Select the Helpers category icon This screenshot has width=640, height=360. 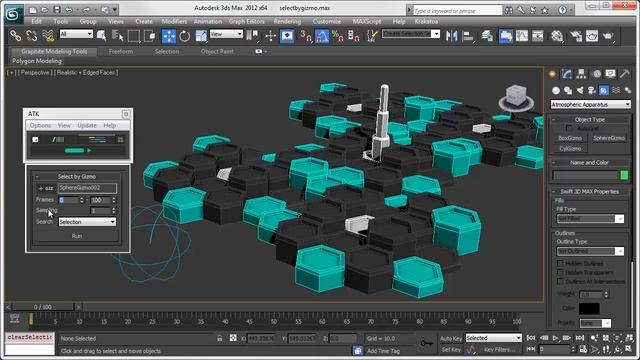point(604,90)
